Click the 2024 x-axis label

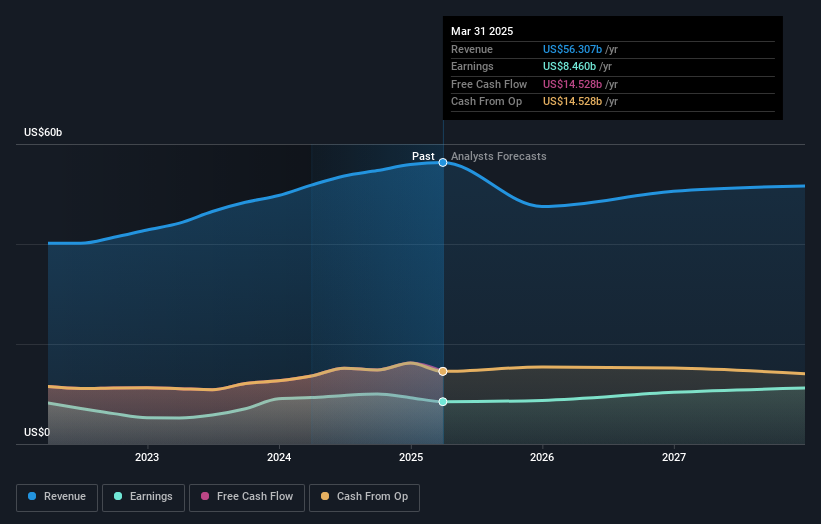[x=279, y=457]
